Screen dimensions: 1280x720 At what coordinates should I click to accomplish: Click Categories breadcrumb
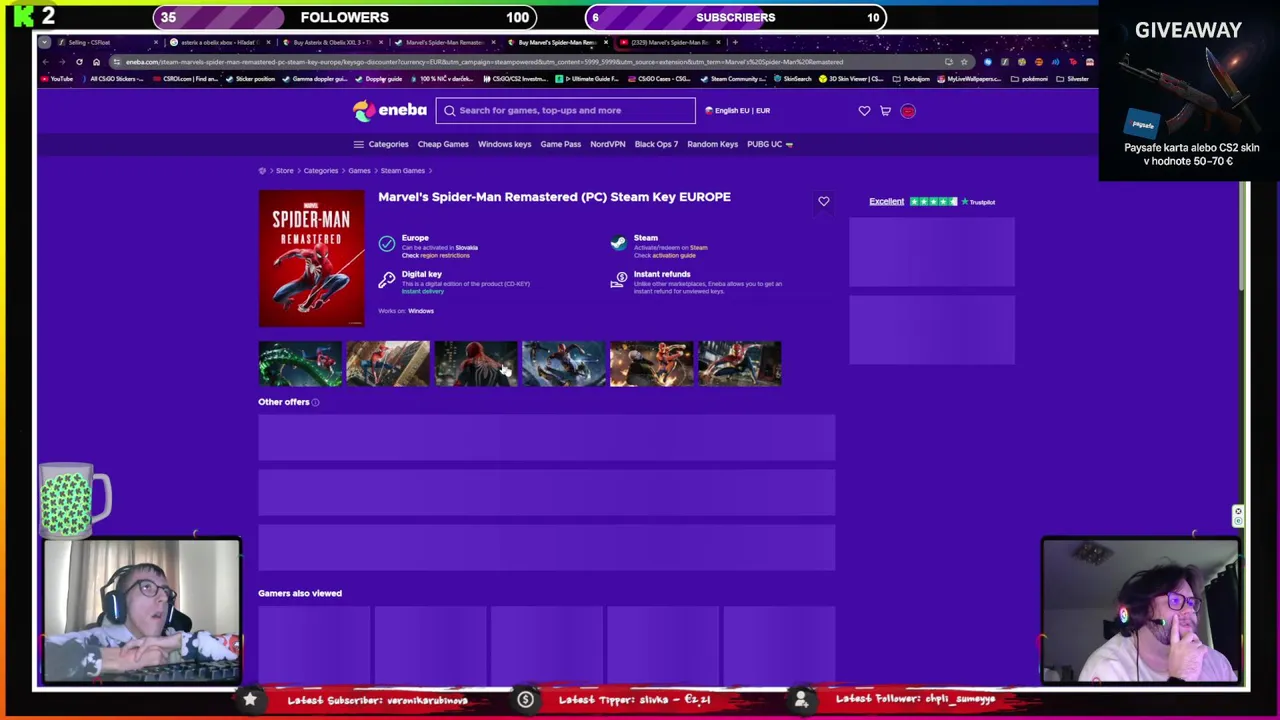321,171
